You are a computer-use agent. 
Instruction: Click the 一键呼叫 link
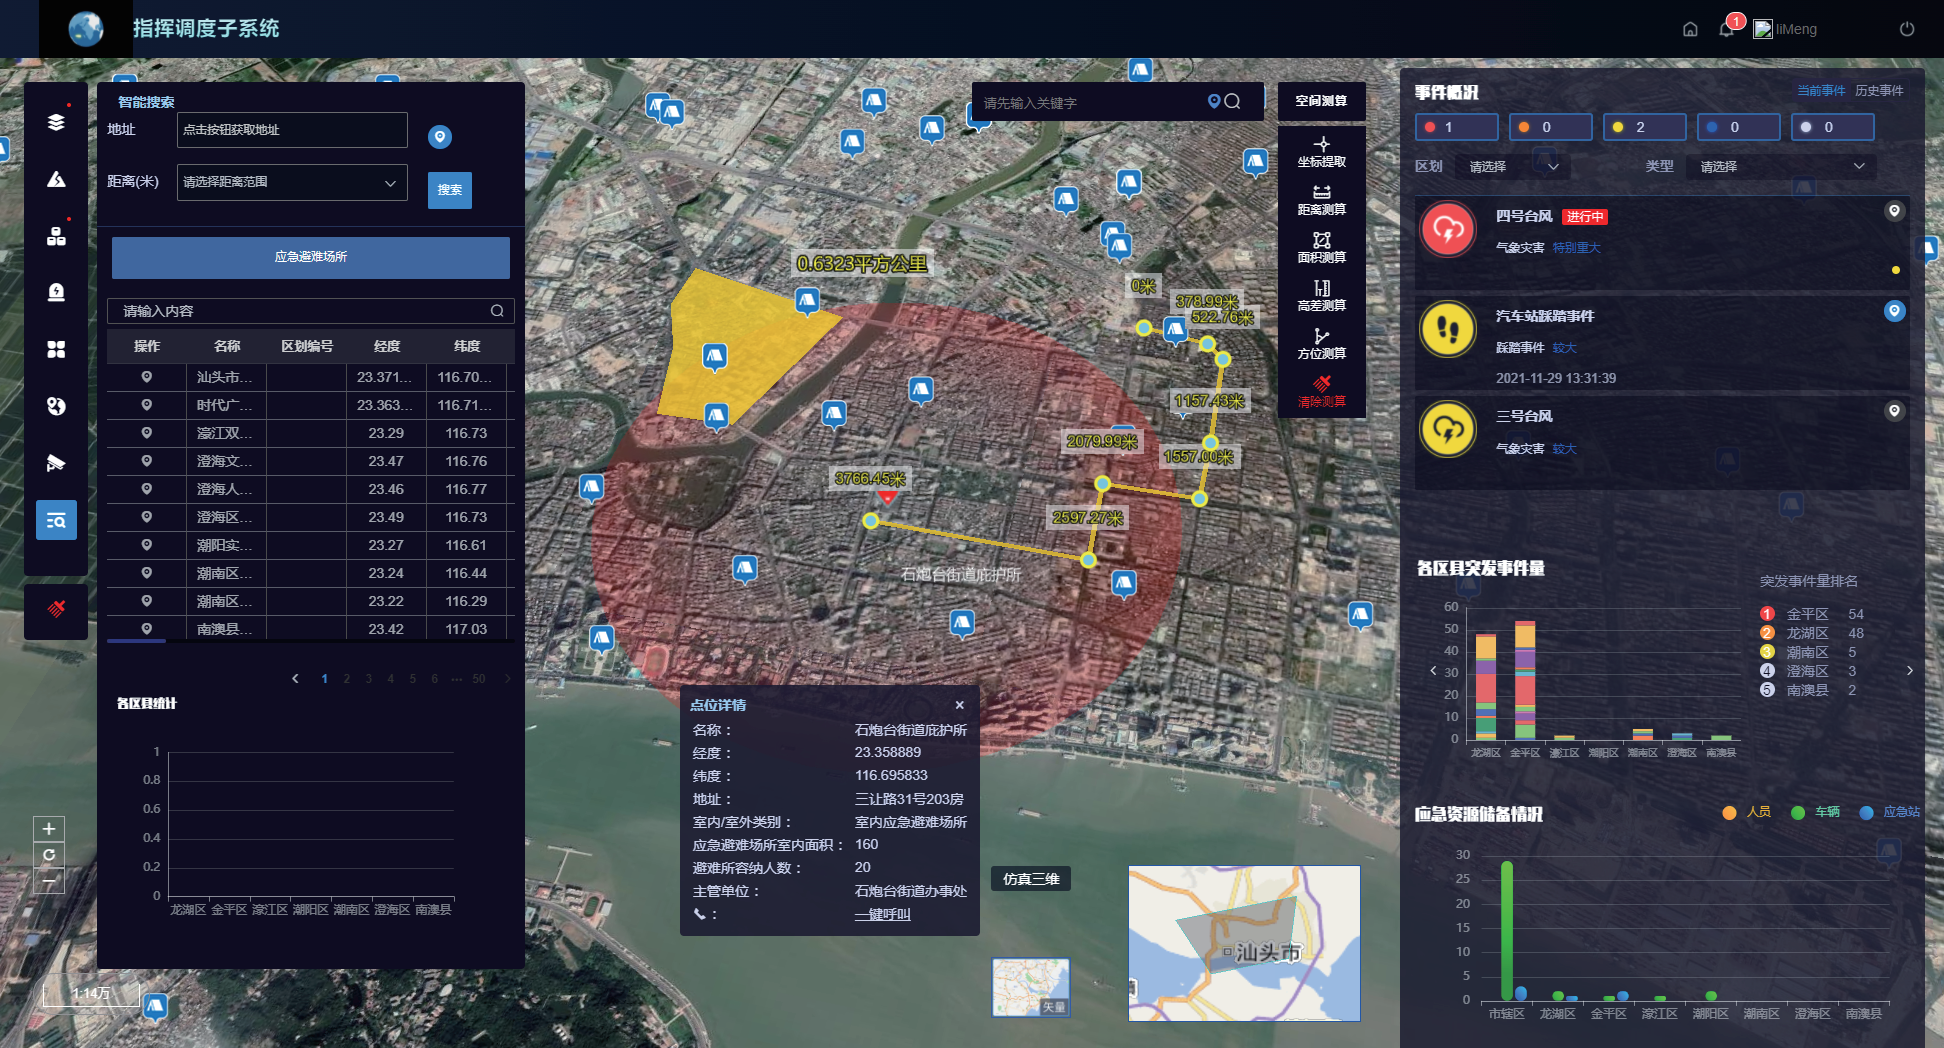tap(882, 914)
